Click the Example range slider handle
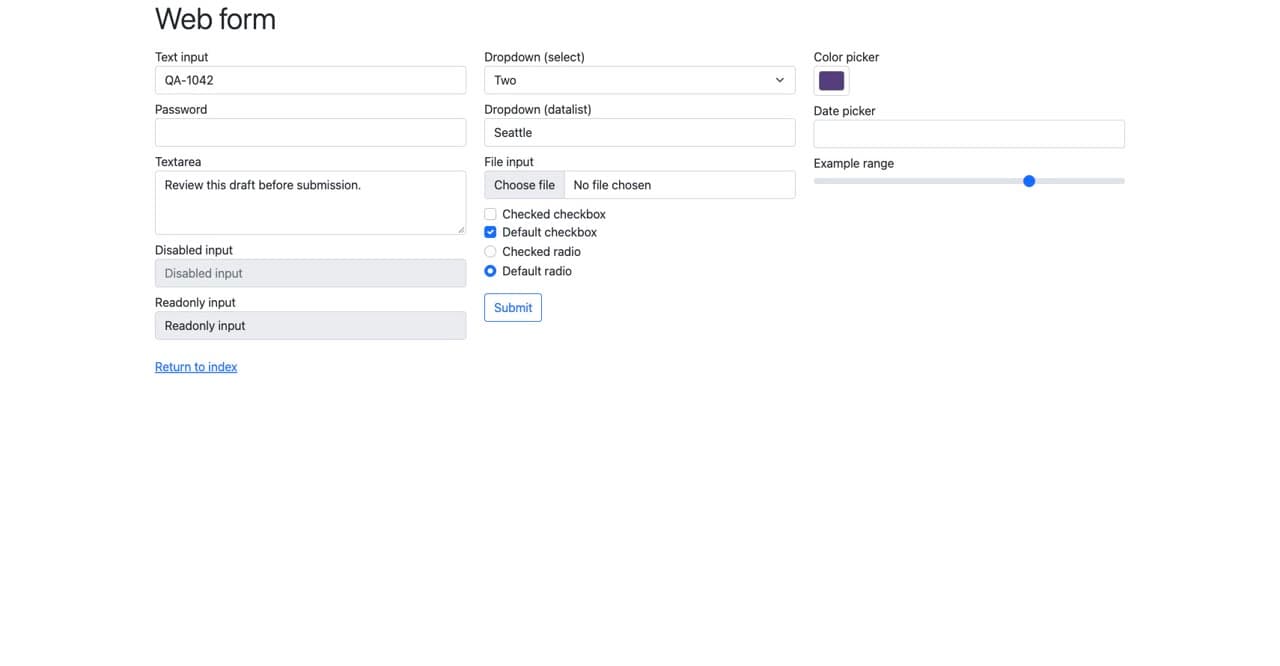The height and width of the screenshot is (666, 1280). 1029,181
